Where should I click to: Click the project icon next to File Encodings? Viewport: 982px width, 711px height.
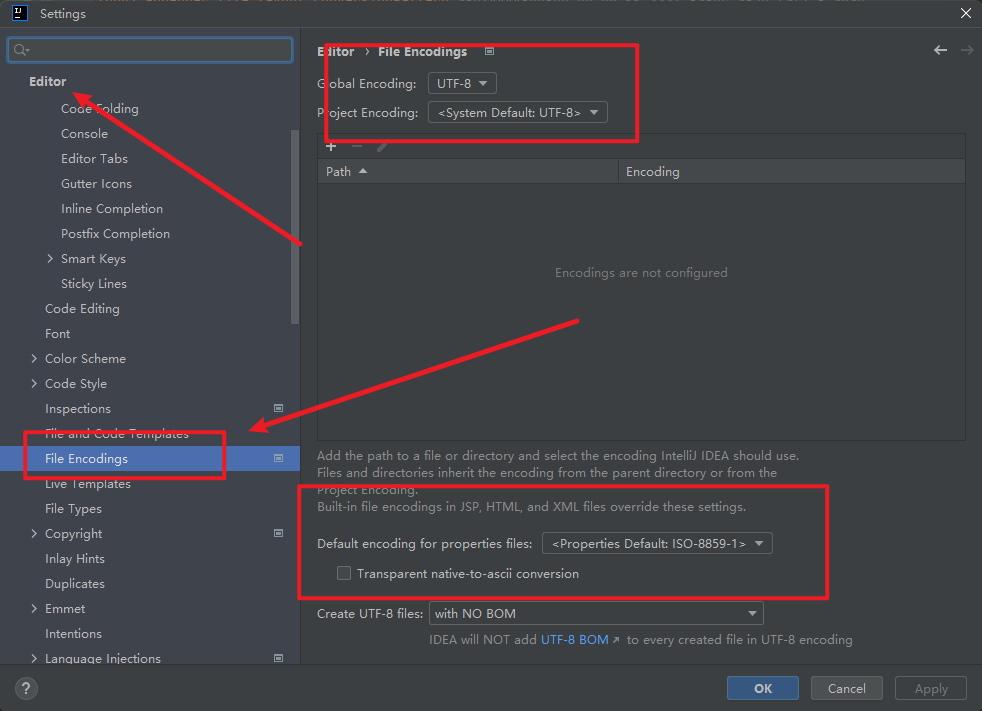click(279, 458)
